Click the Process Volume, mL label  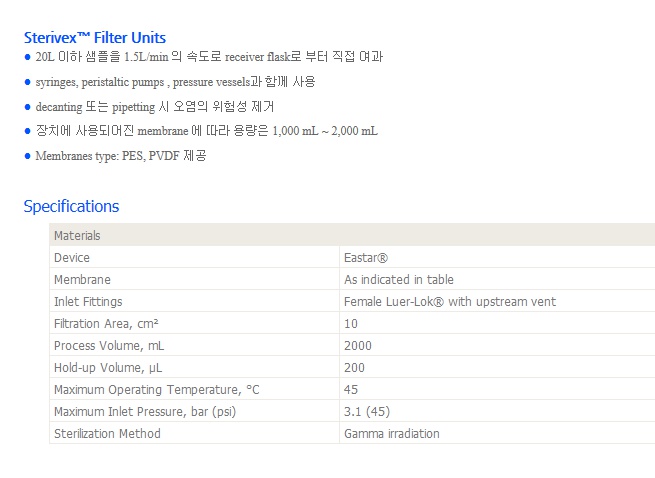pyautogui.click(x=108, y=346)
